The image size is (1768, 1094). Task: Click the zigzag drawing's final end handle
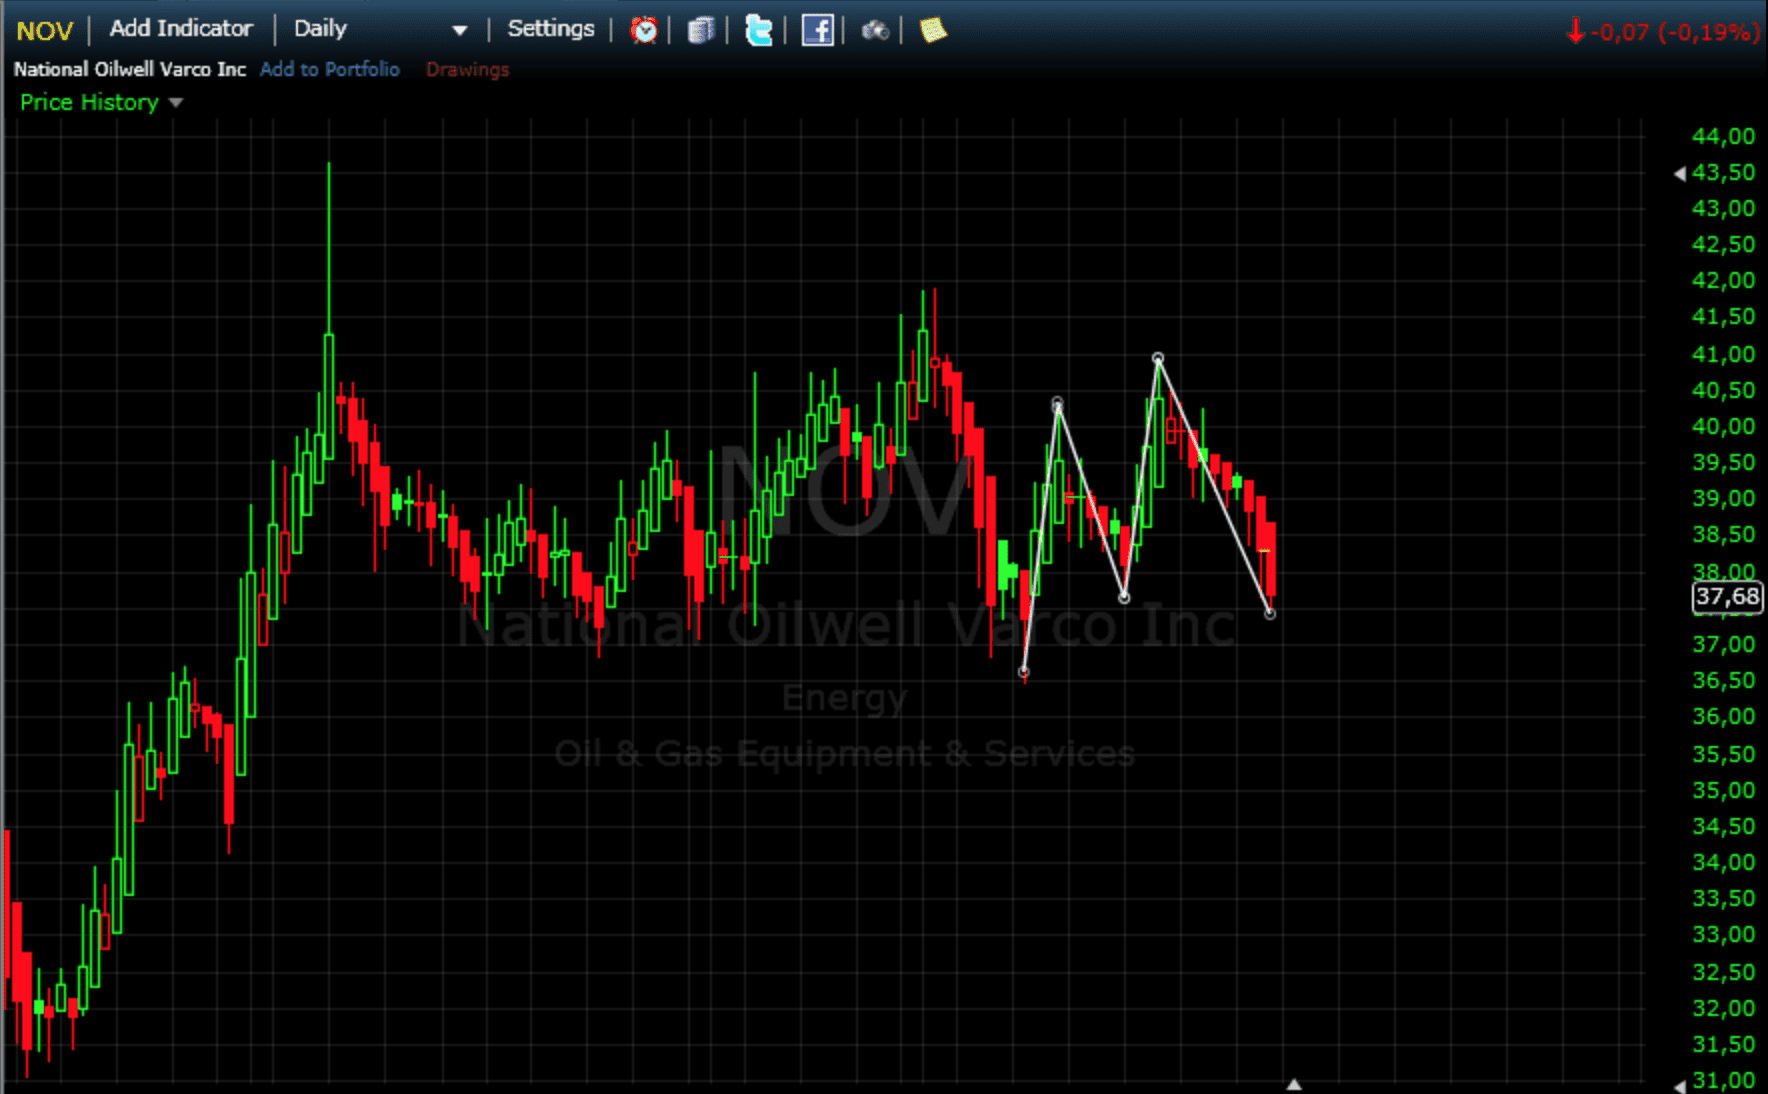coord(1270,613)
